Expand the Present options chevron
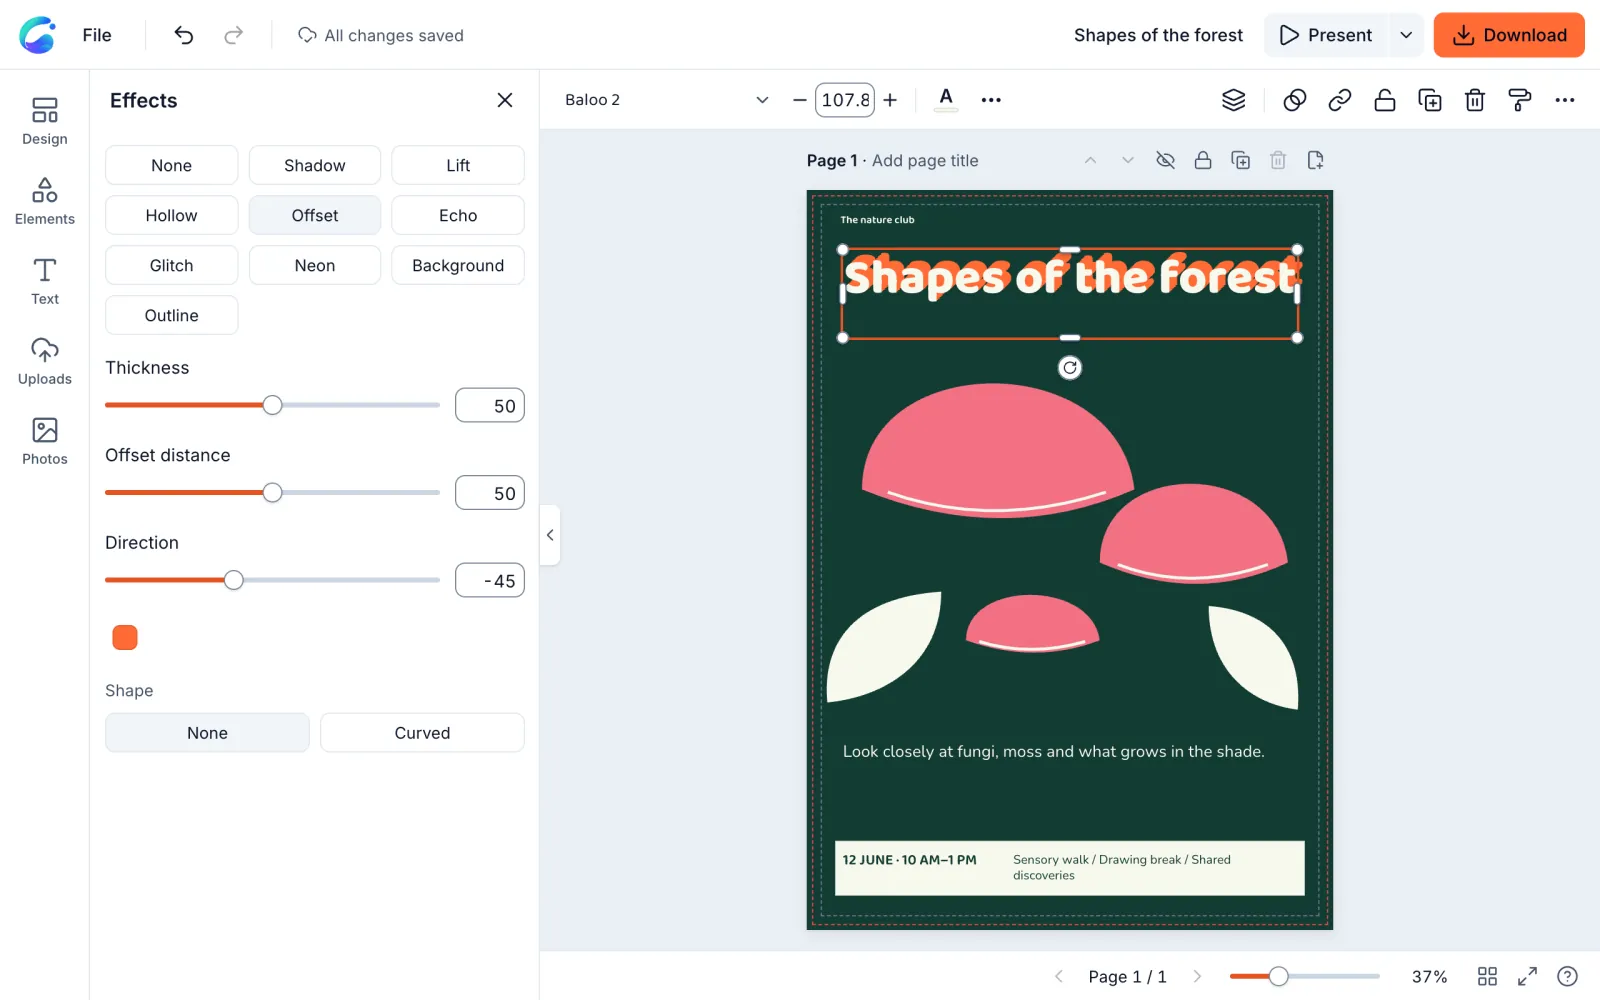The height and width of the screenshot is (1000, 1600). [1406, 35]
